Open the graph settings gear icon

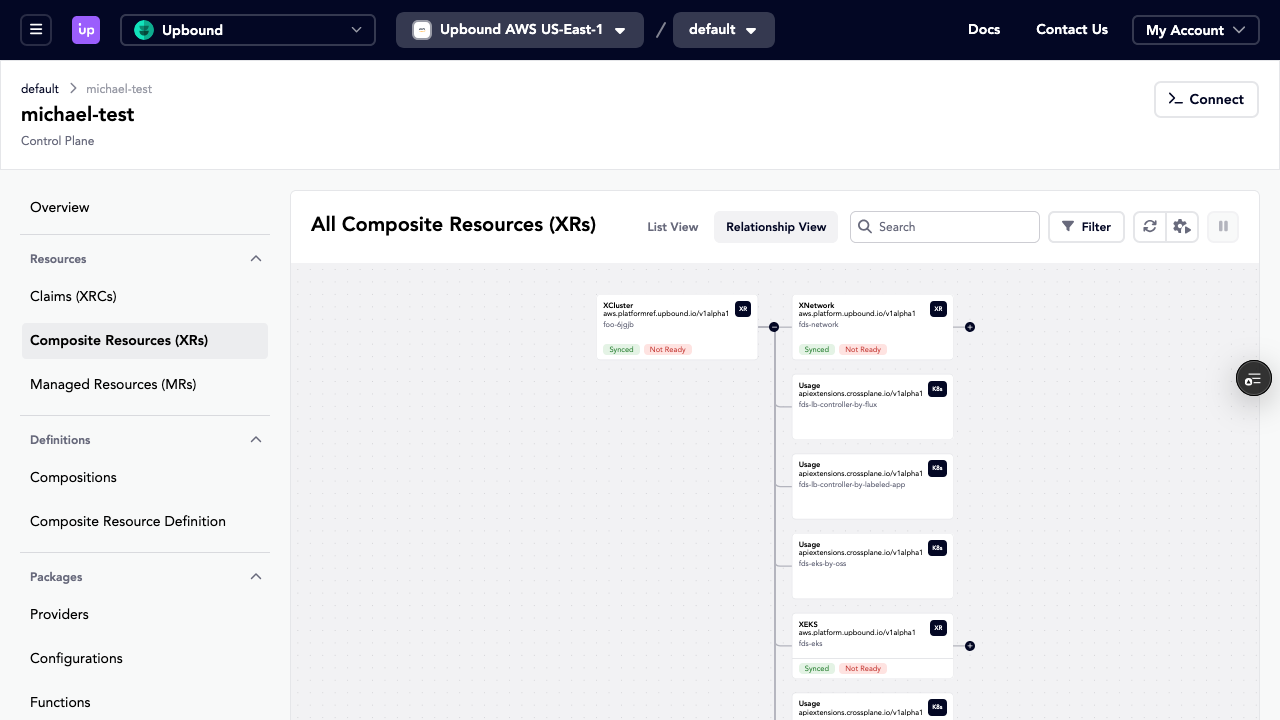pos(1182,227)
